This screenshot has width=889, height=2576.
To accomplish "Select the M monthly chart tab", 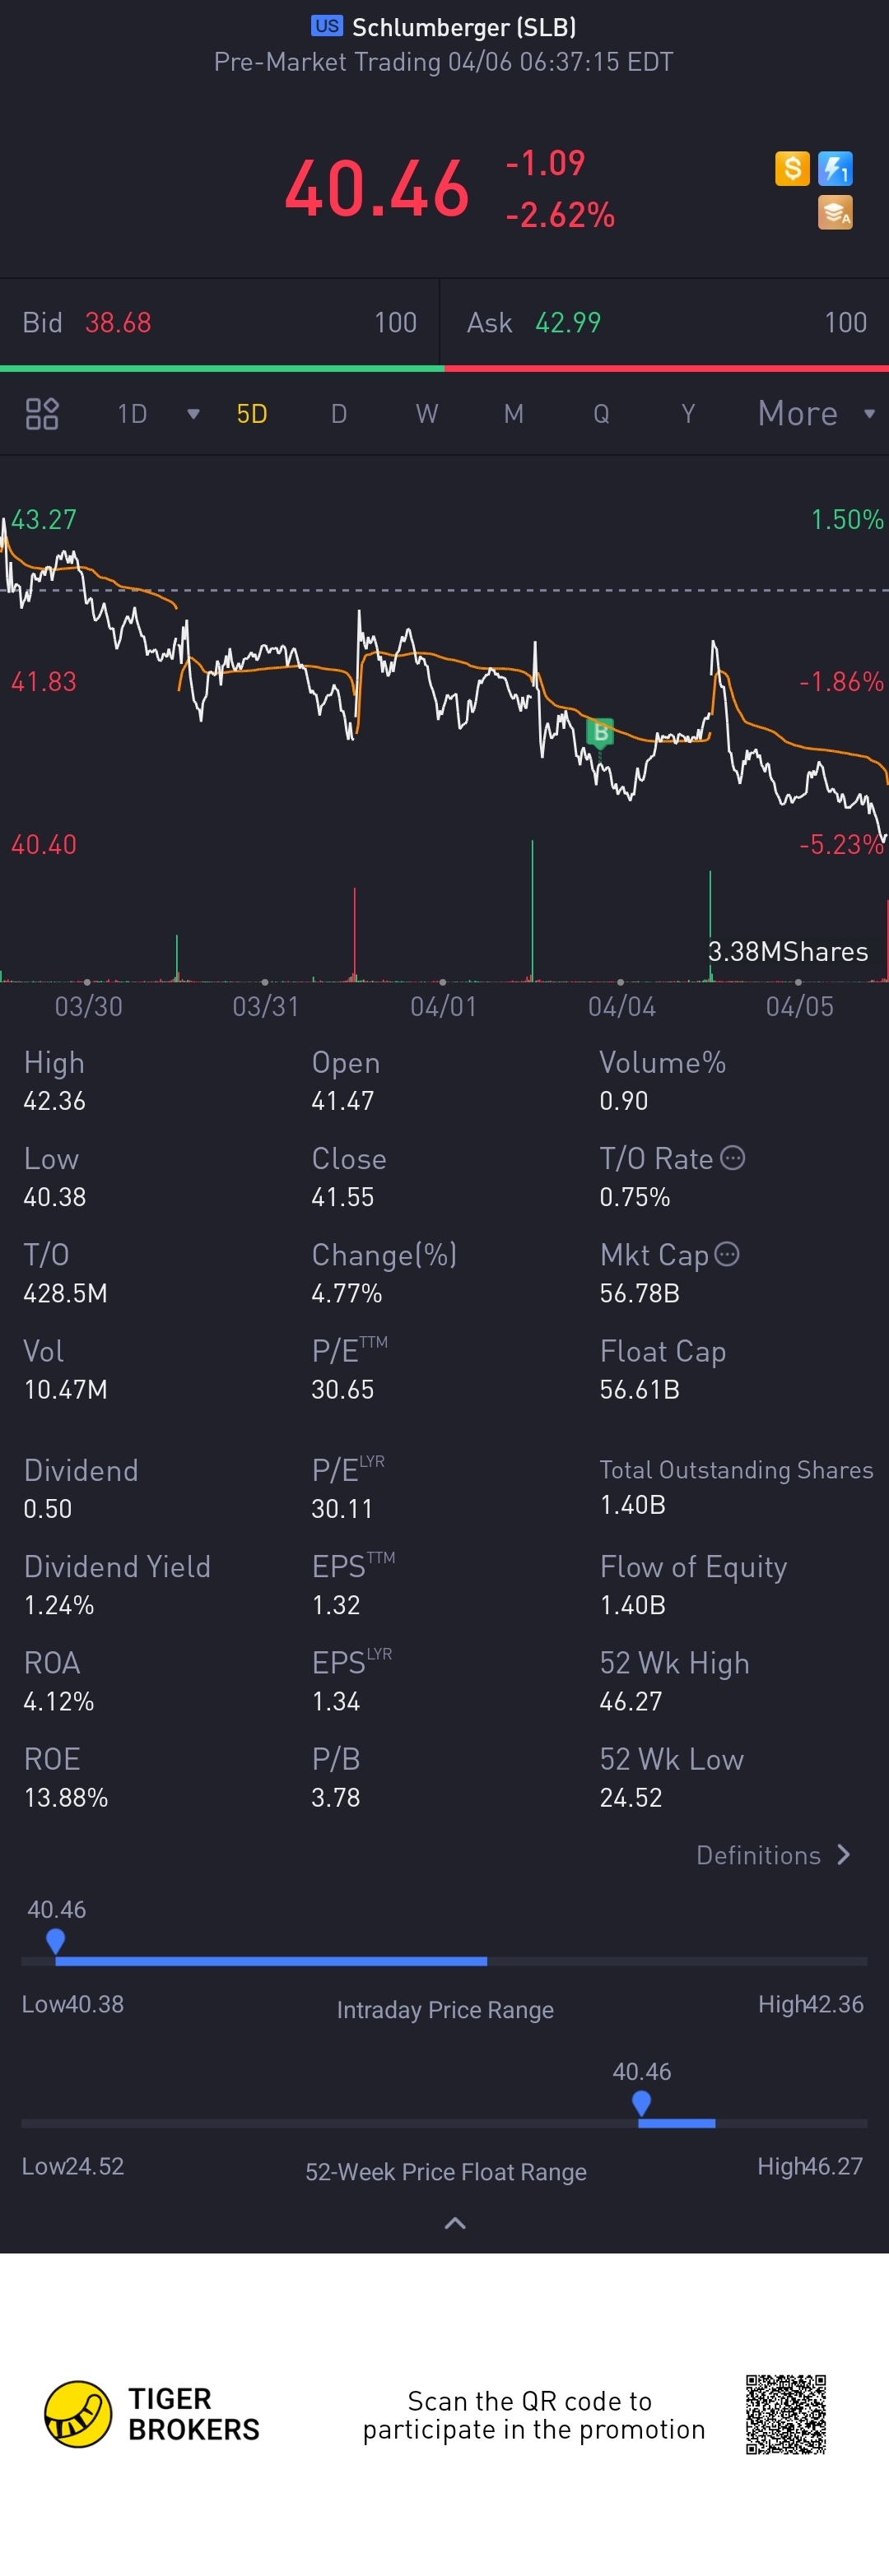I will click(514, 413).
